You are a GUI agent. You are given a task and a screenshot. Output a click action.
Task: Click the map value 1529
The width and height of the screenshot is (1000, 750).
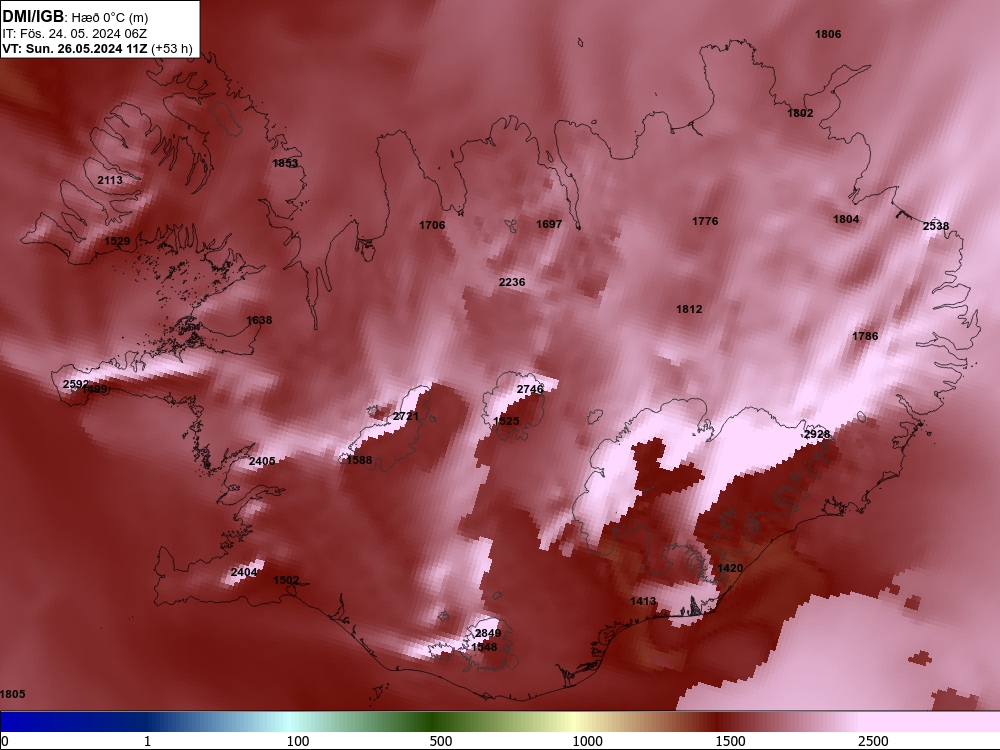coord(117,241)
